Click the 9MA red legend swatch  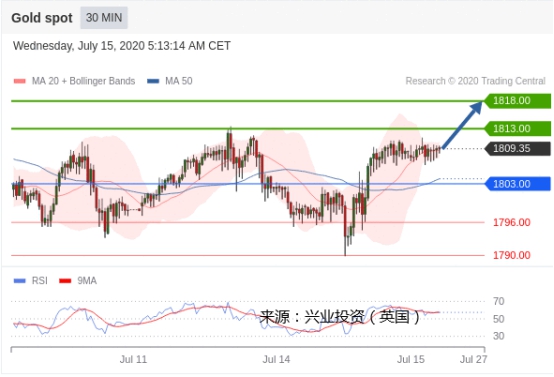65,281
